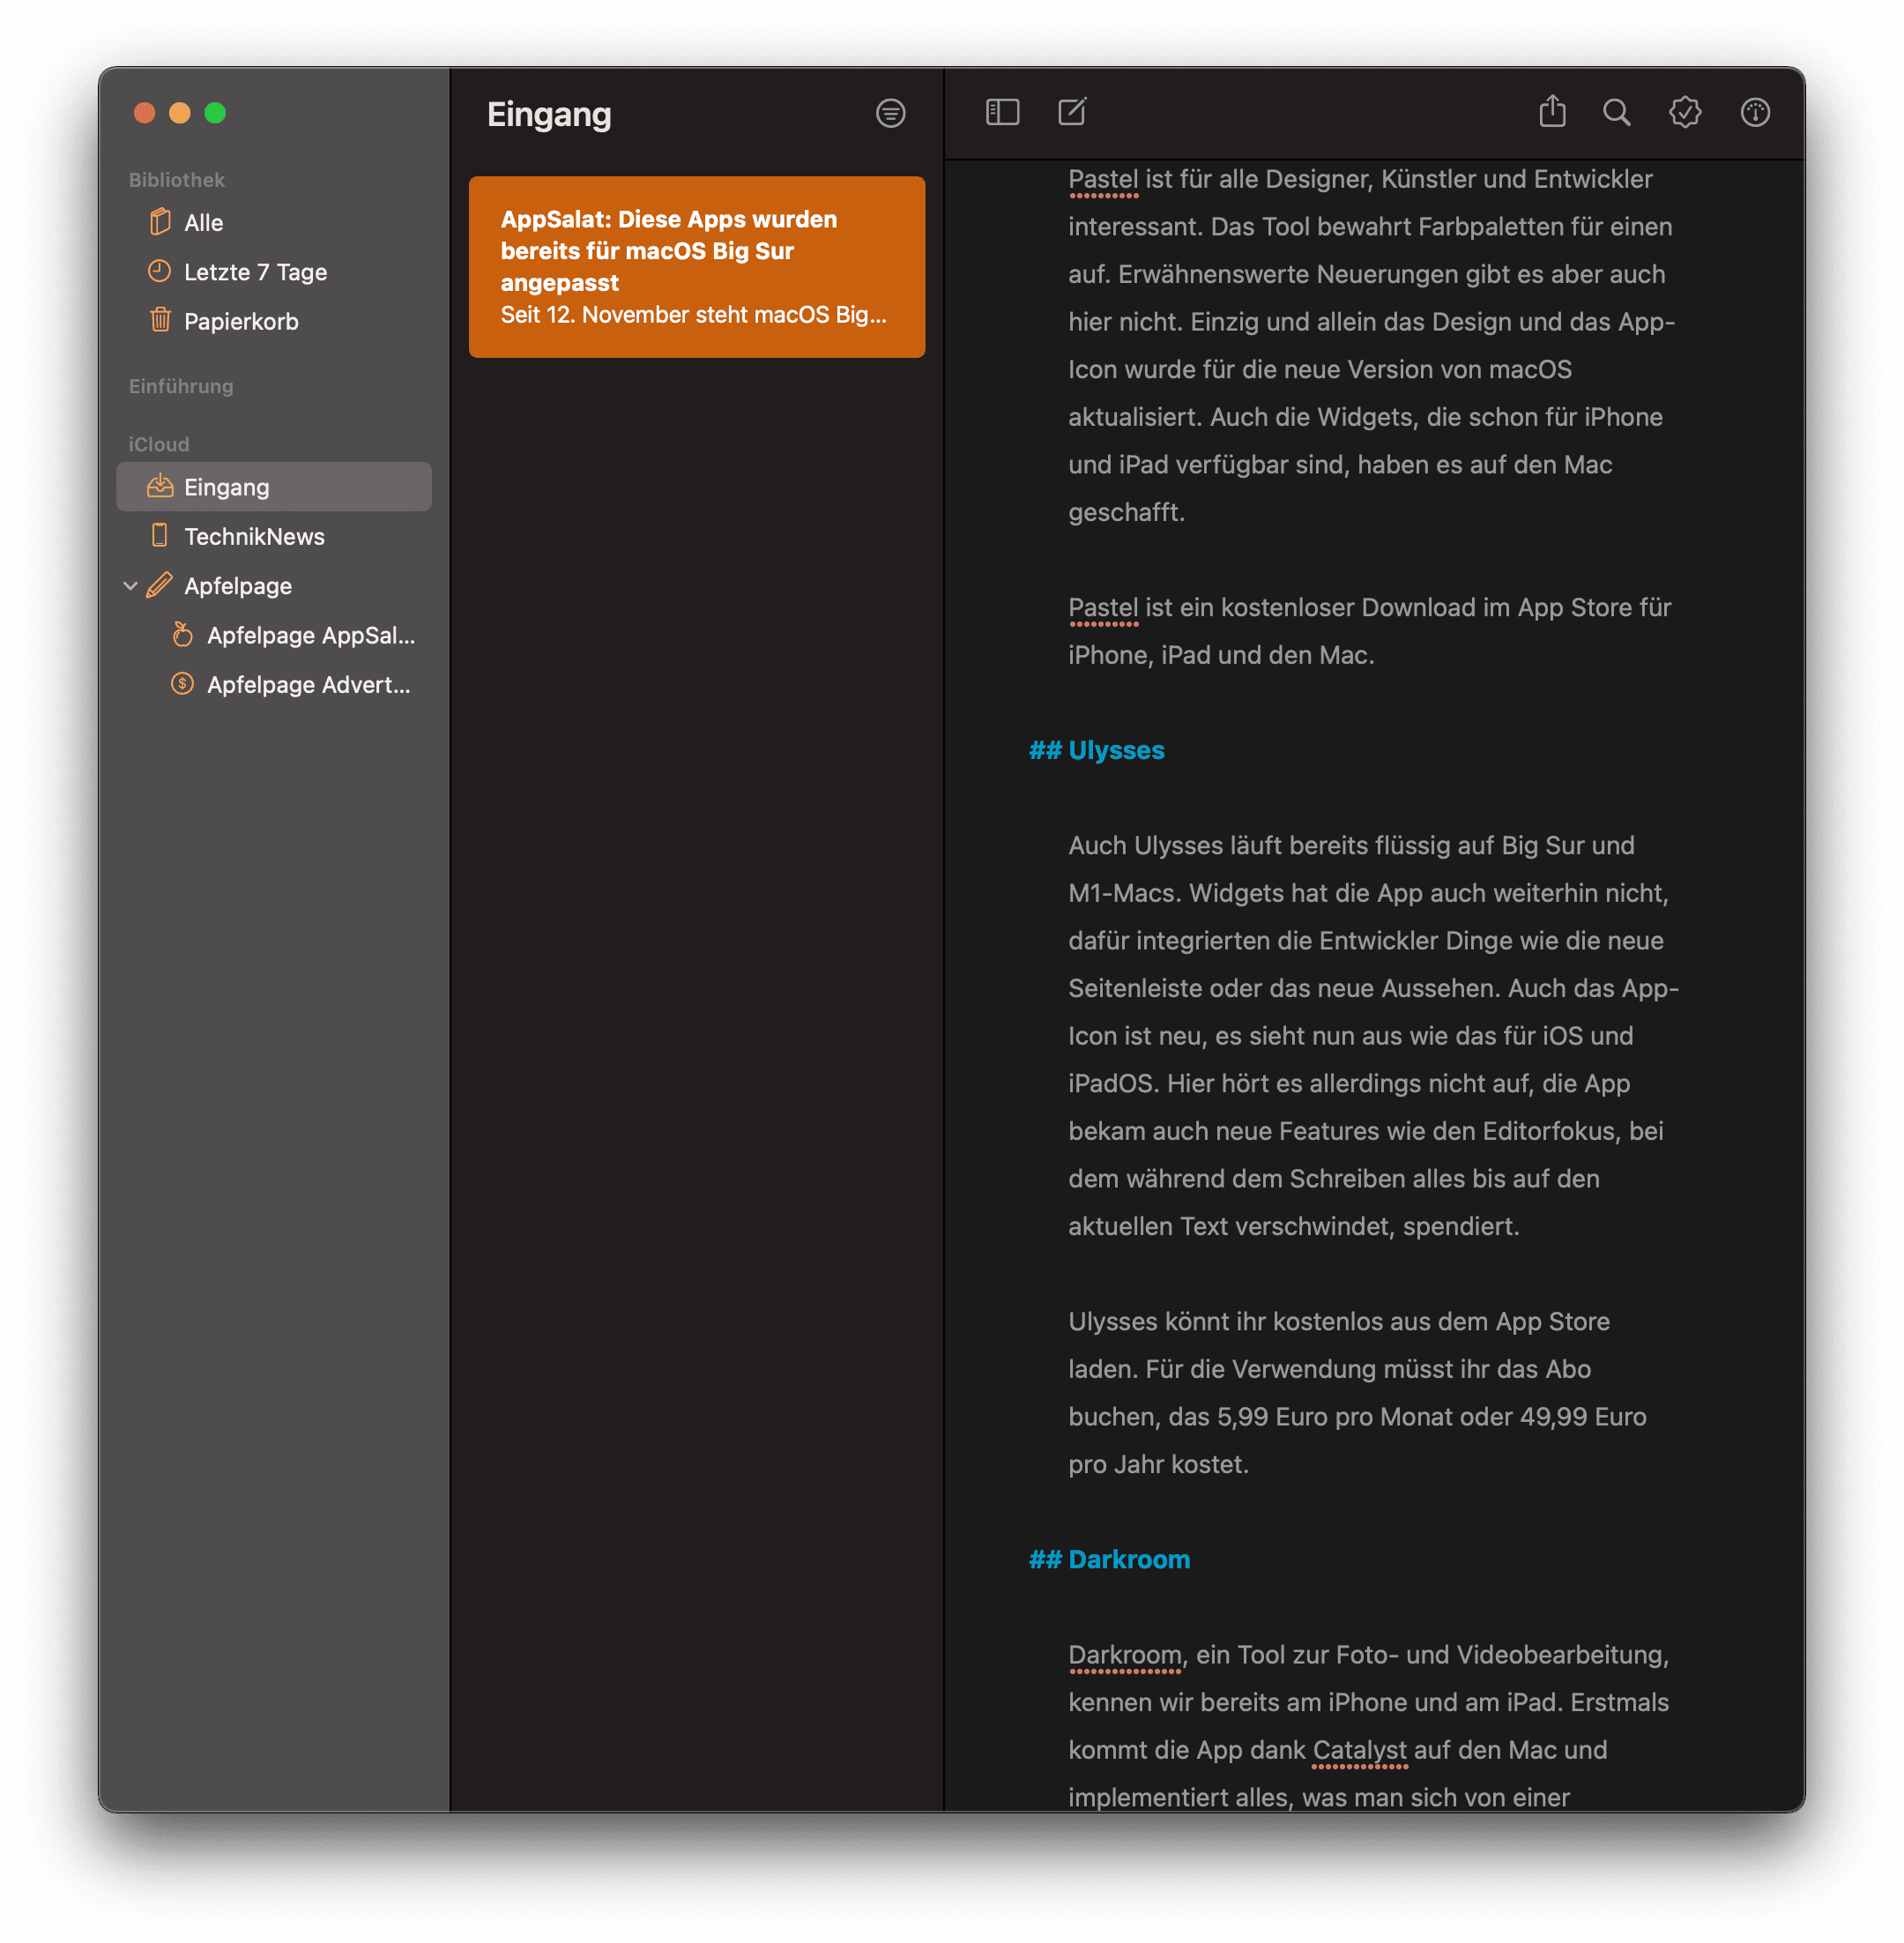This screenshot has height=1943, width=1904.
Task: Open search with the magnifier icon
Action: 1616,112
